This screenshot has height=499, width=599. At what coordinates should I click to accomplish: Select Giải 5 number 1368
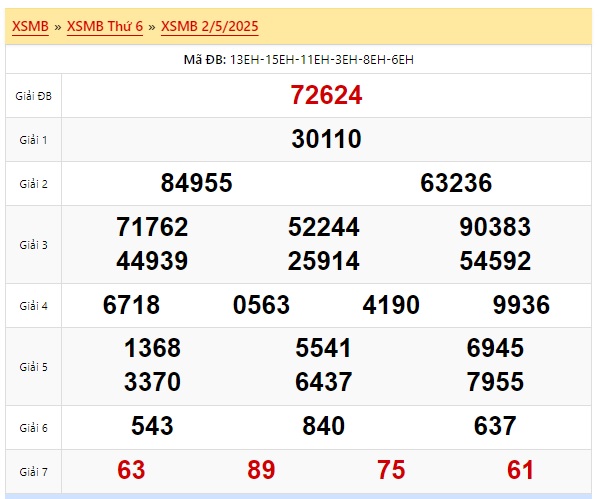[x=152, y=348]
